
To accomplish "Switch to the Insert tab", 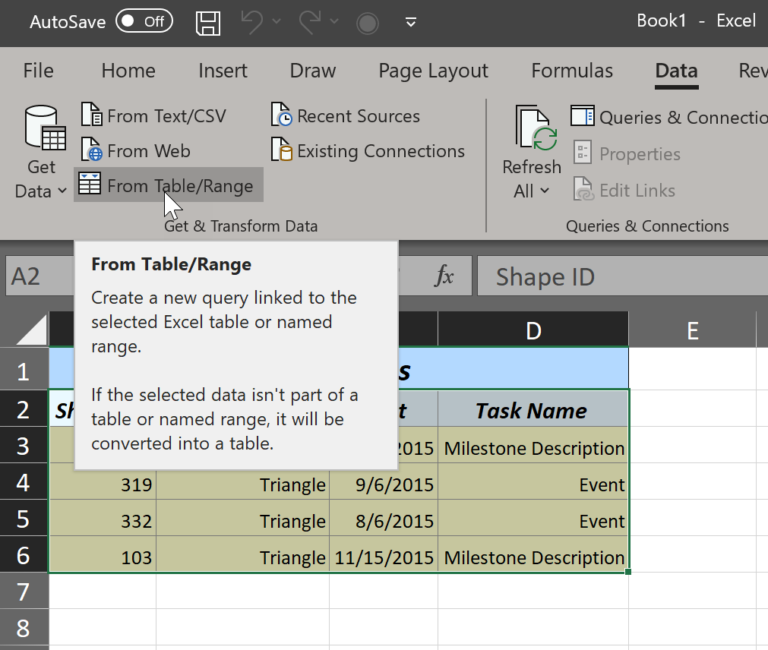I will coord(222,71).
